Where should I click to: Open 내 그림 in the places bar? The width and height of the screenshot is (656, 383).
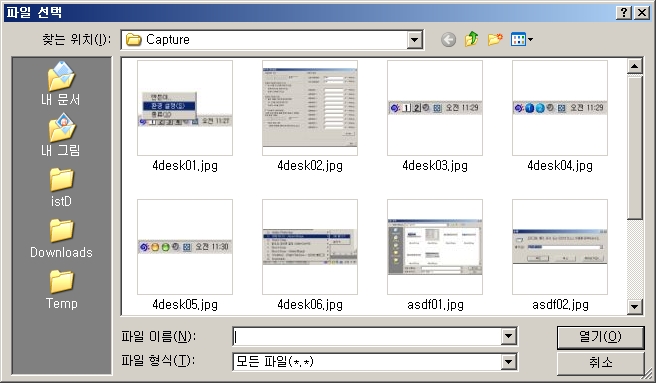[x=61, y=135]
